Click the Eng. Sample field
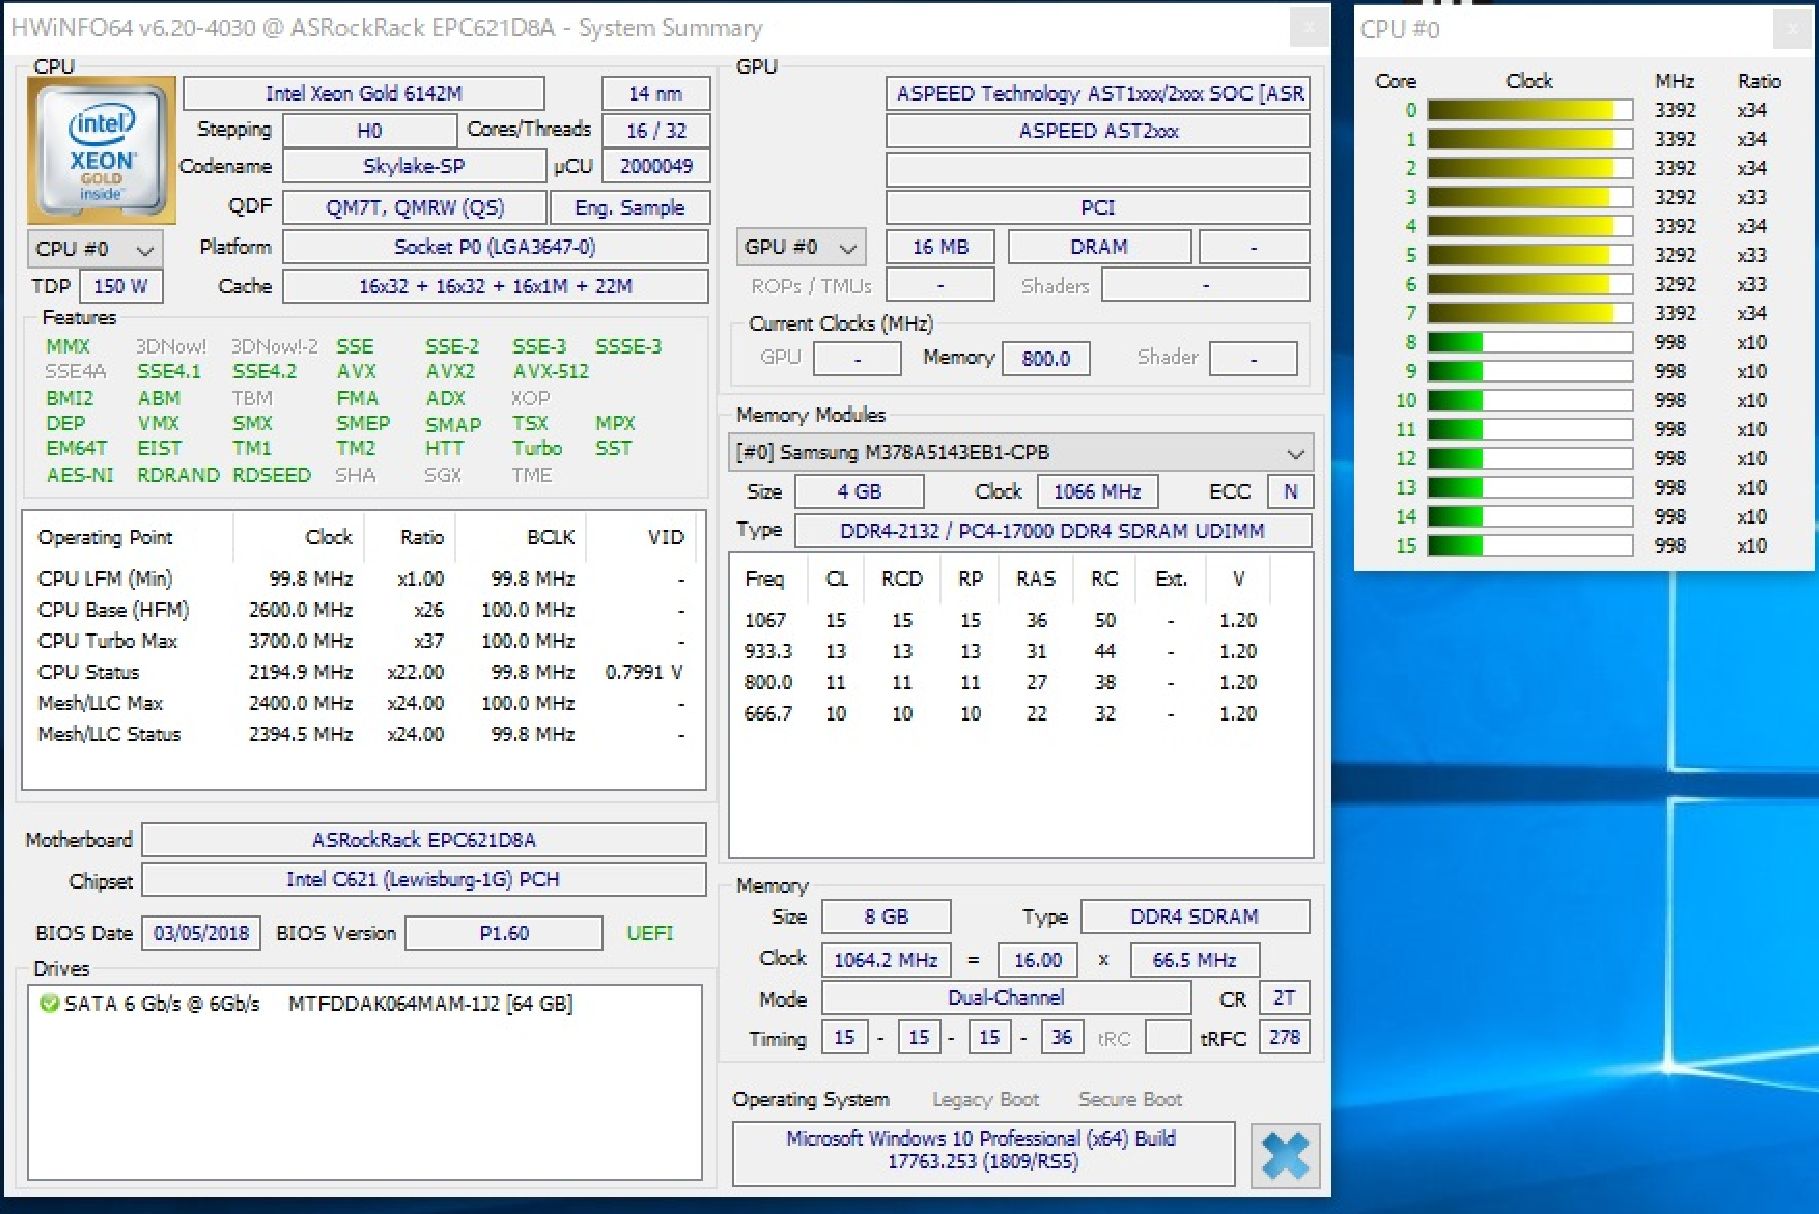 click(630, 207)
